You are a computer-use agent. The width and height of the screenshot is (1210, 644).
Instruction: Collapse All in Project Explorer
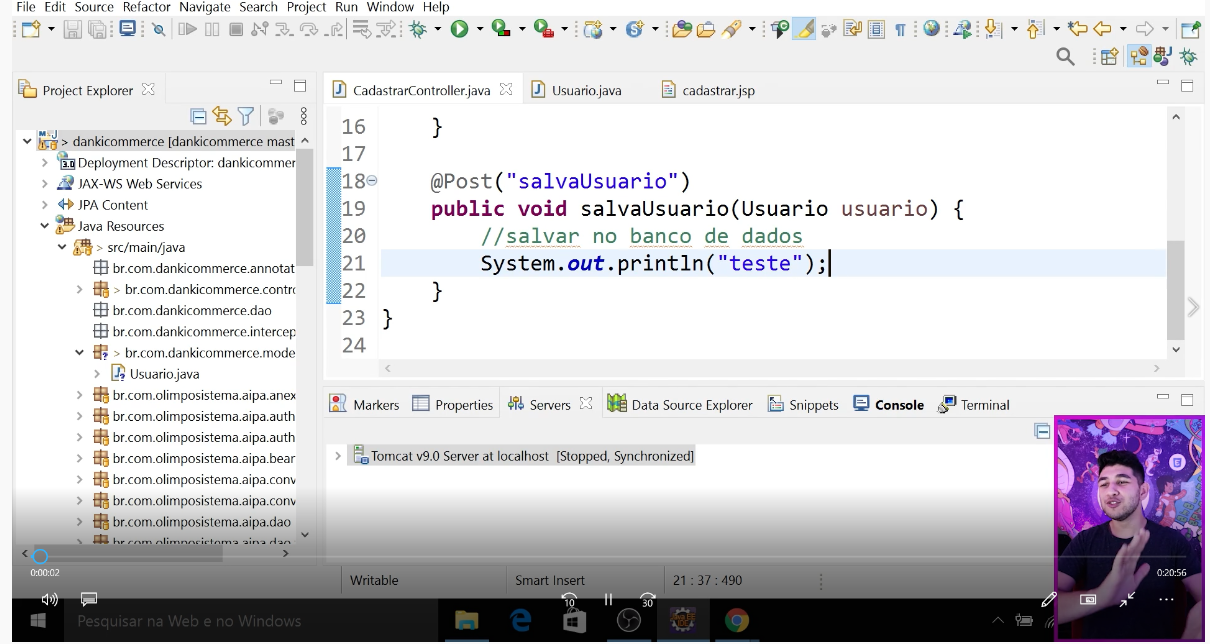(x=198, y=115)
